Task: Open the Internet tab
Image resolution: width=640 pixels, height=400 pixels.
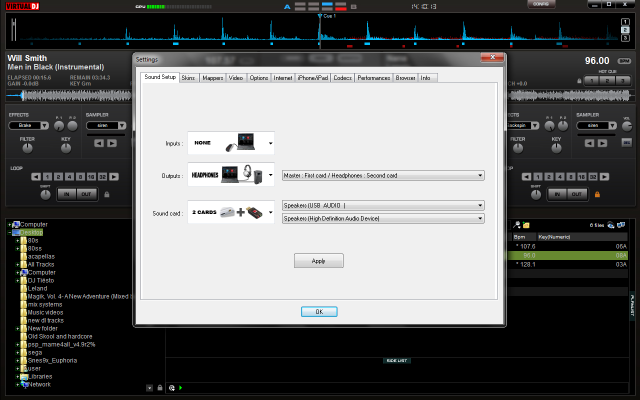Action: tap(283, 78)
